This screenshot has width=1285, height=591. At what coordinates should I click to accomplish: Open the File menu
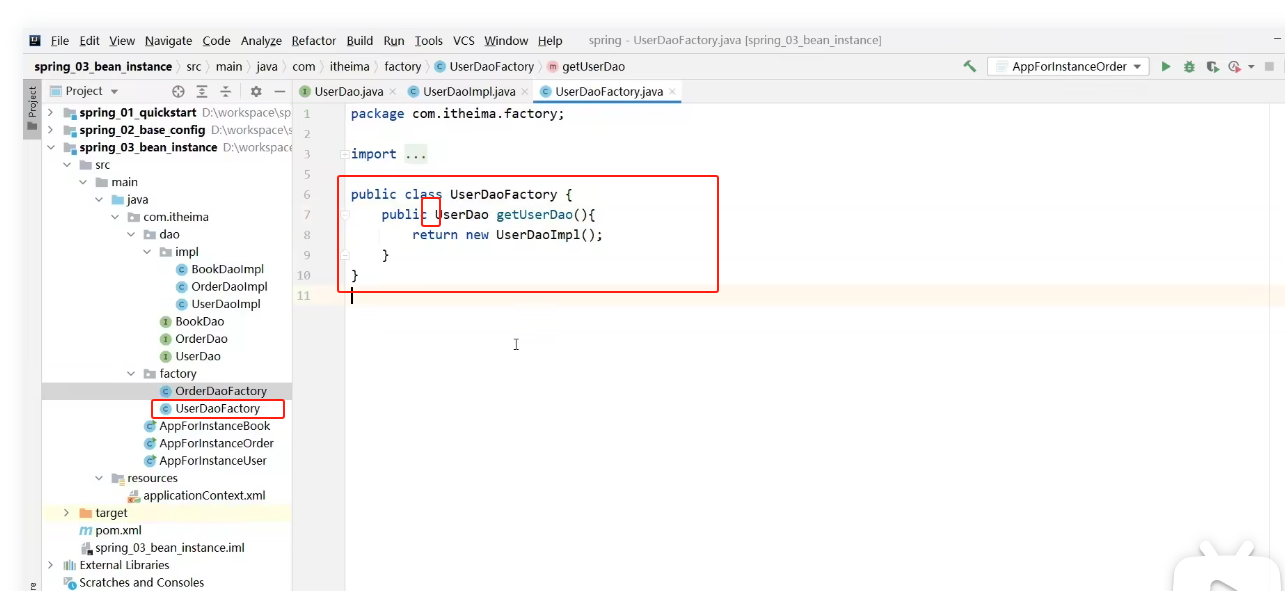(60, 41)
